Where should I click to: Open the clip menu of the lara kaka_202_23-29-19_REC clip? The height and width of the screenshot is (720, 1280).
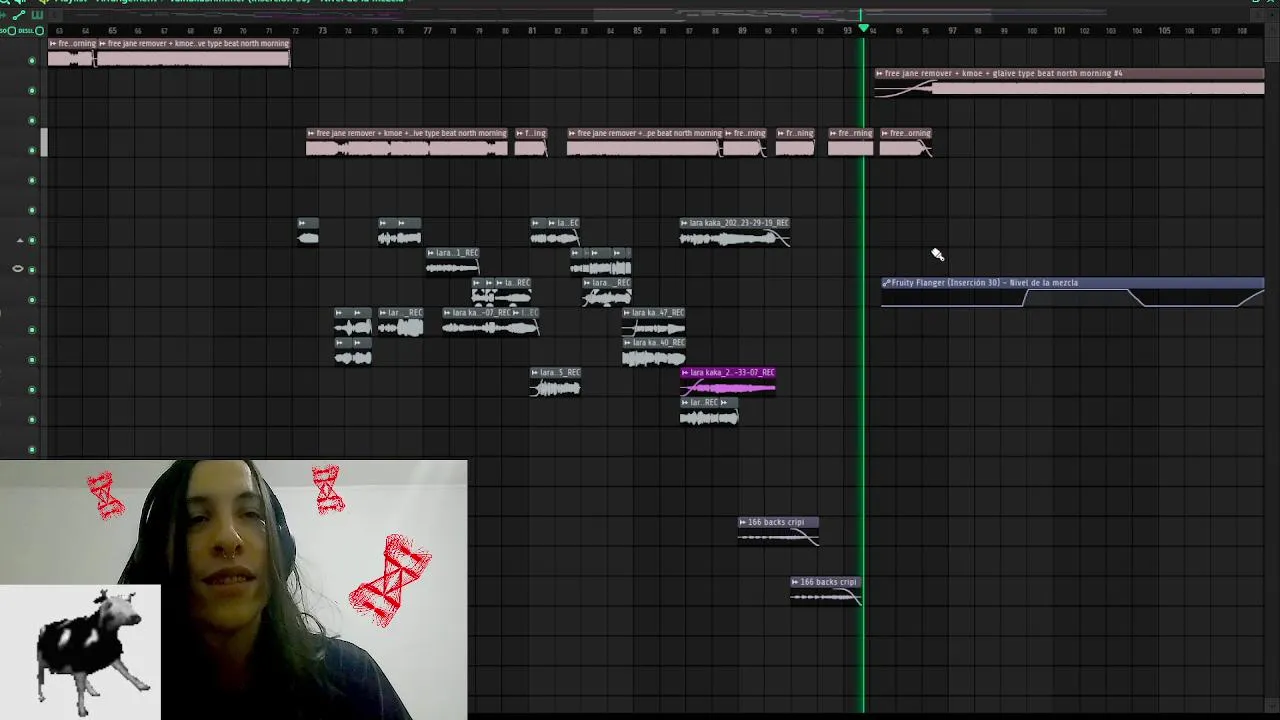click(684, 223)
